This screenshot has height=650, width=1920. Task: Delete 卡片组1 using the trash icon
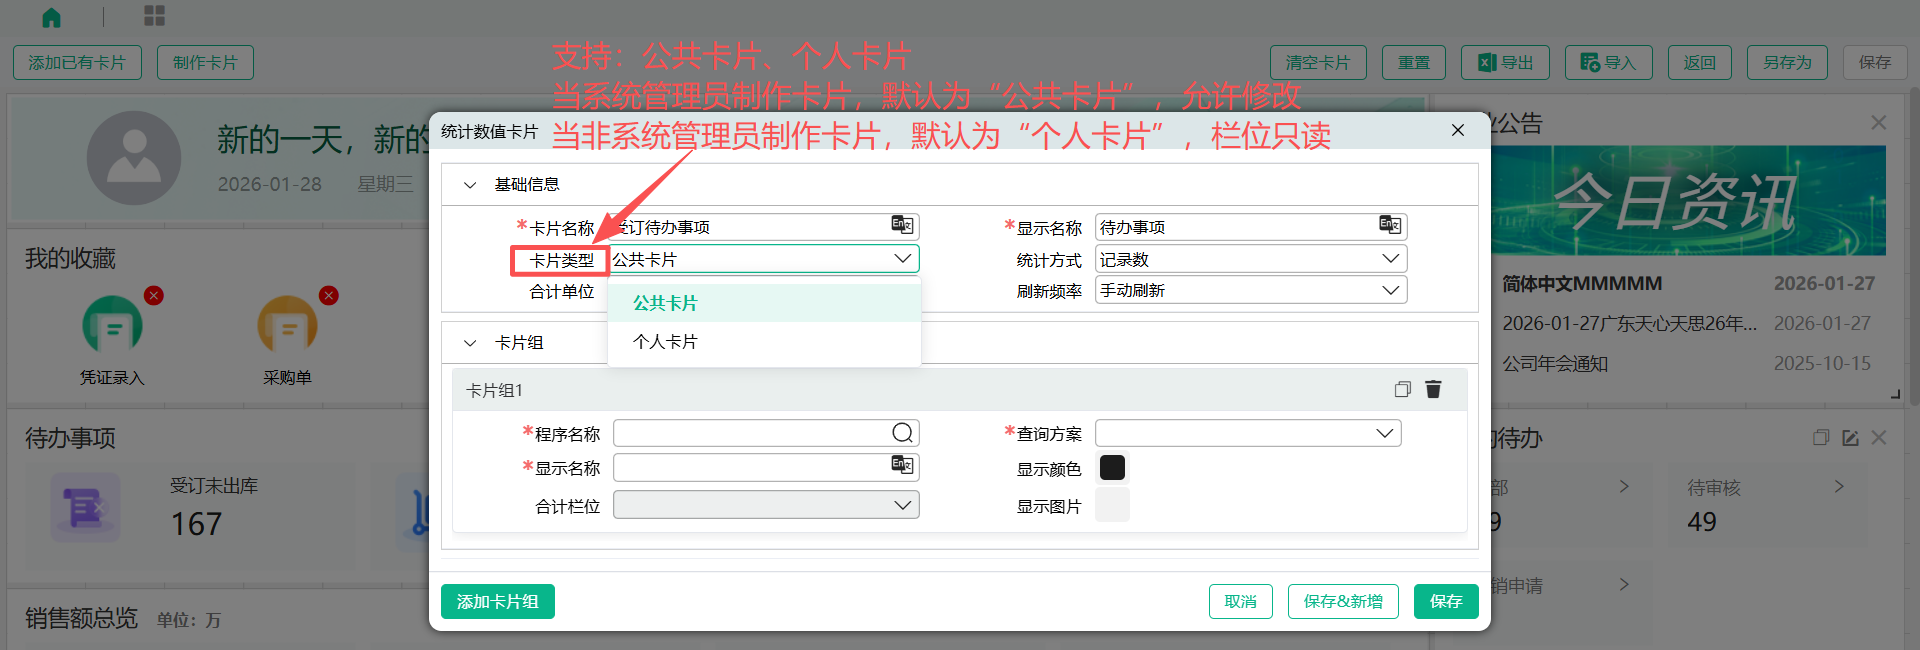(x=1433, y=389)
